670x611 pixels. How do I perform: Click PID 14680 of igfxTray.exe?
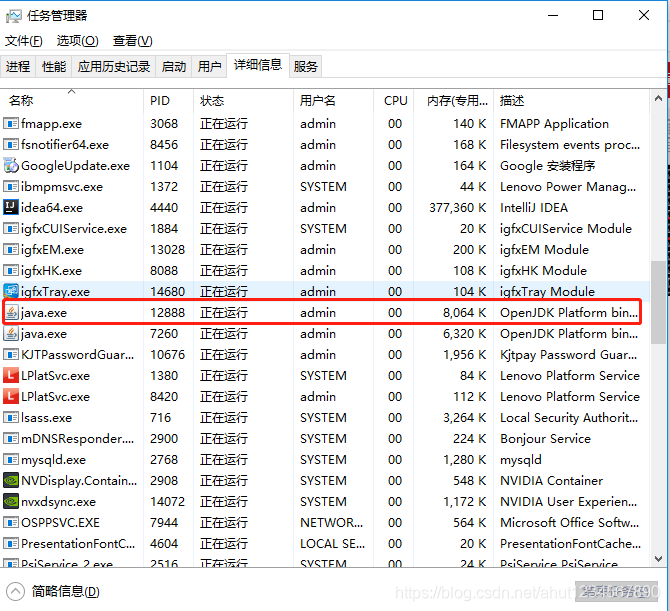(167, 291)
